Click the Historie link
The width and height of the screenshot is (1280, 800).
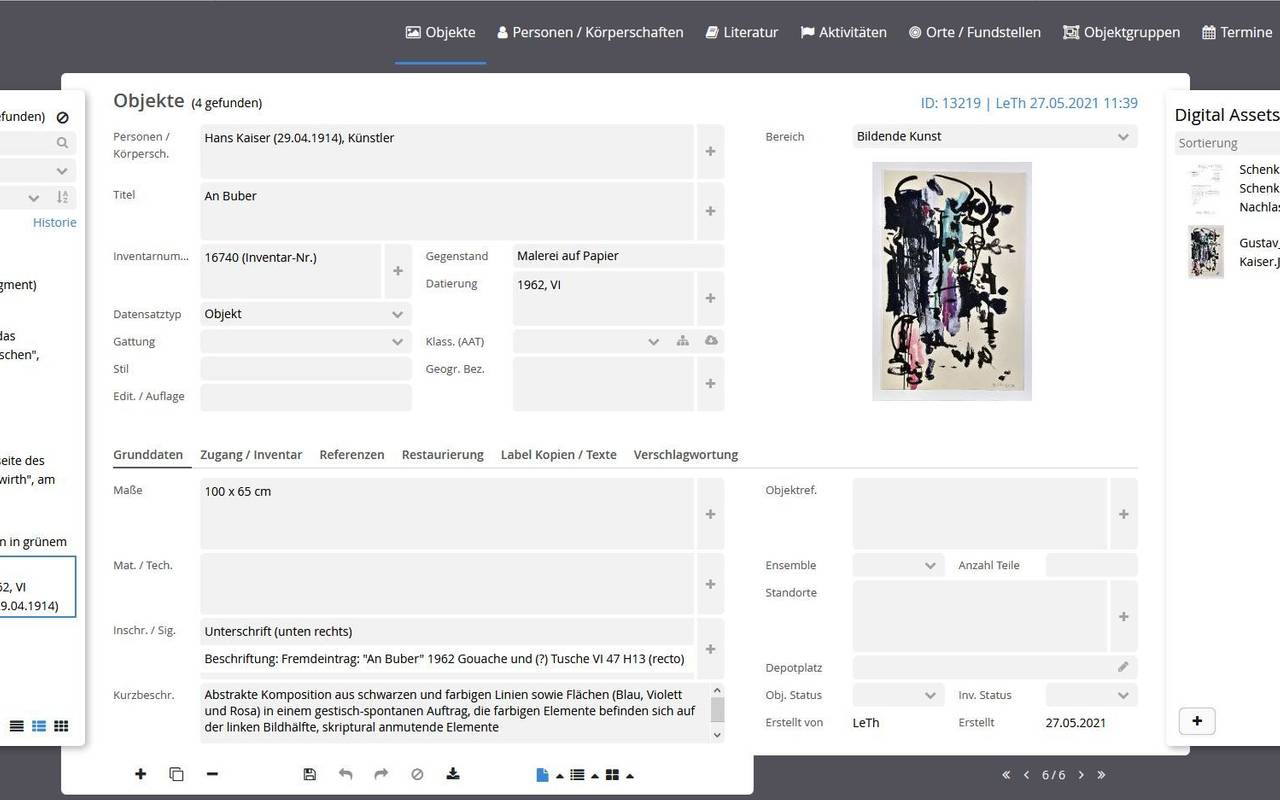click(54, 223)
